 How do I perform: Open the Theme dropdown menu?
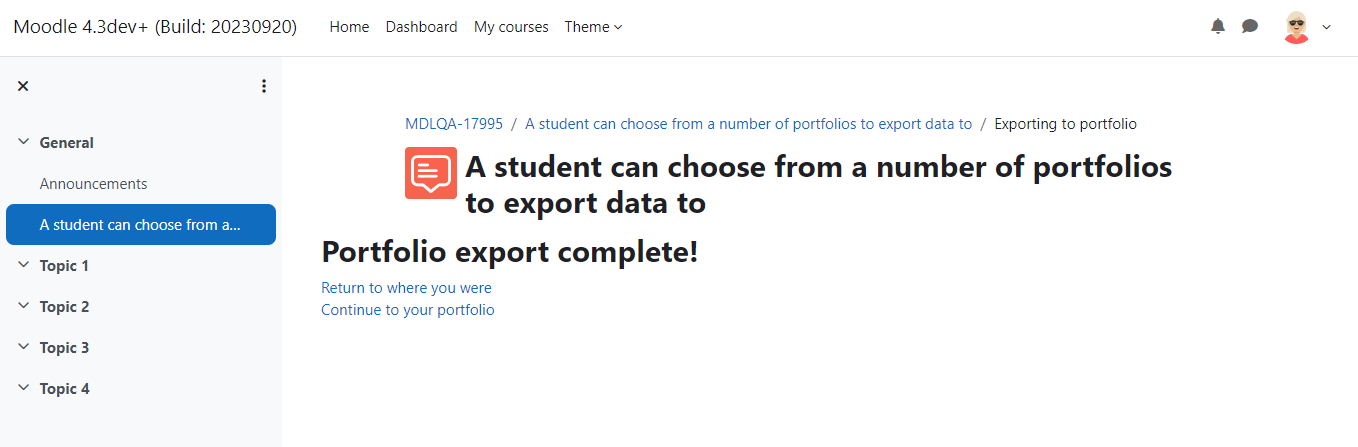594,27
